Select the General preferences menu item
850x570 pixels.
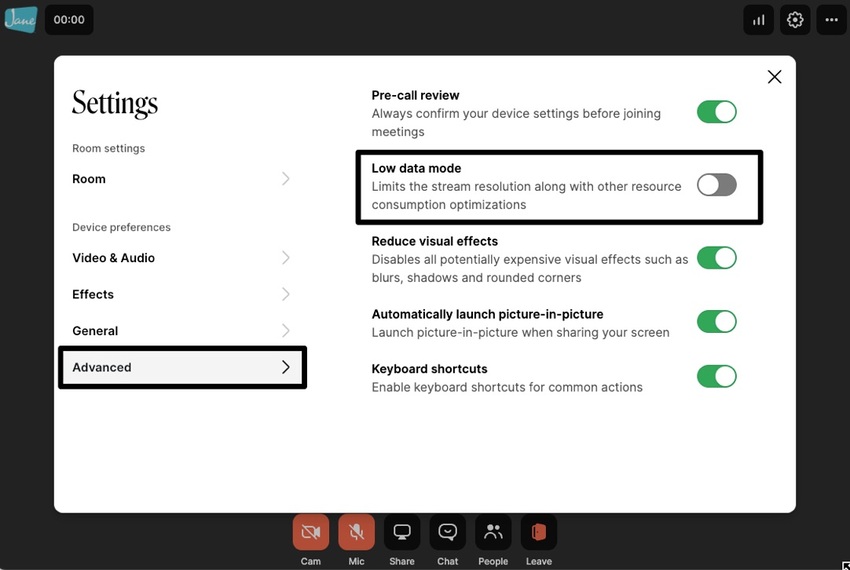pyautogui.click(x=180, y=331)
